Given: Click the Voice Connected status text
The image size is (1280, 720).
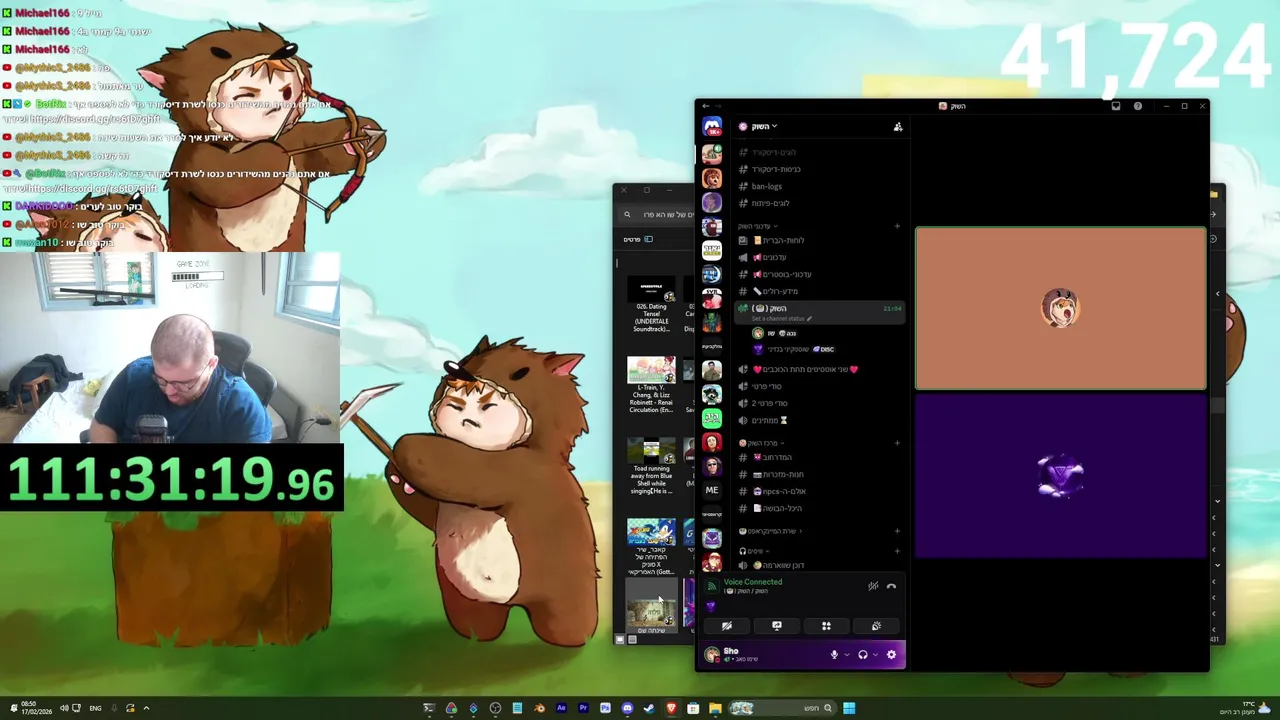Looking at the screenshot, I should [x=753, y=582].
